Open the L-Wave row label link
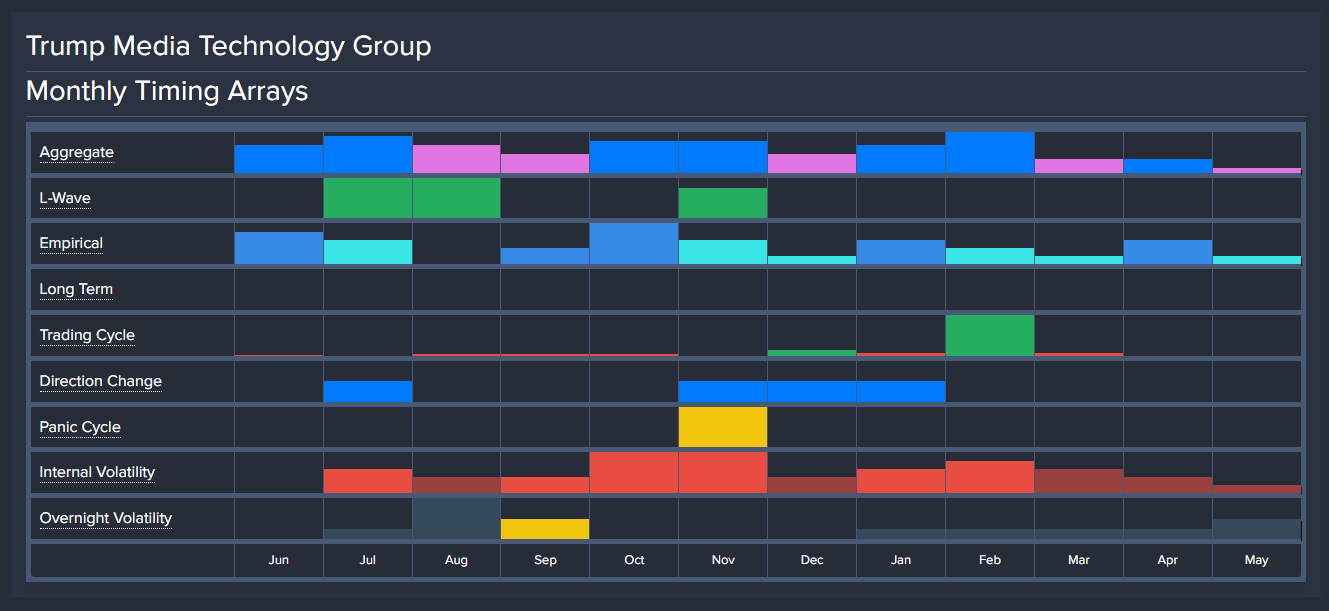 click(x=65, y=198)
